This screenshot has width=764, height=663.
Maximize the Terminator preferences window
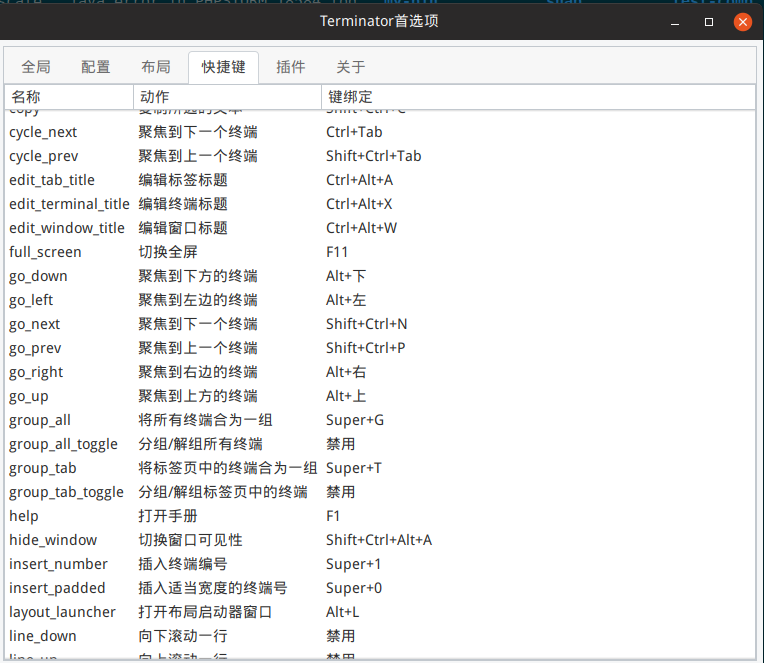point(709,22)
